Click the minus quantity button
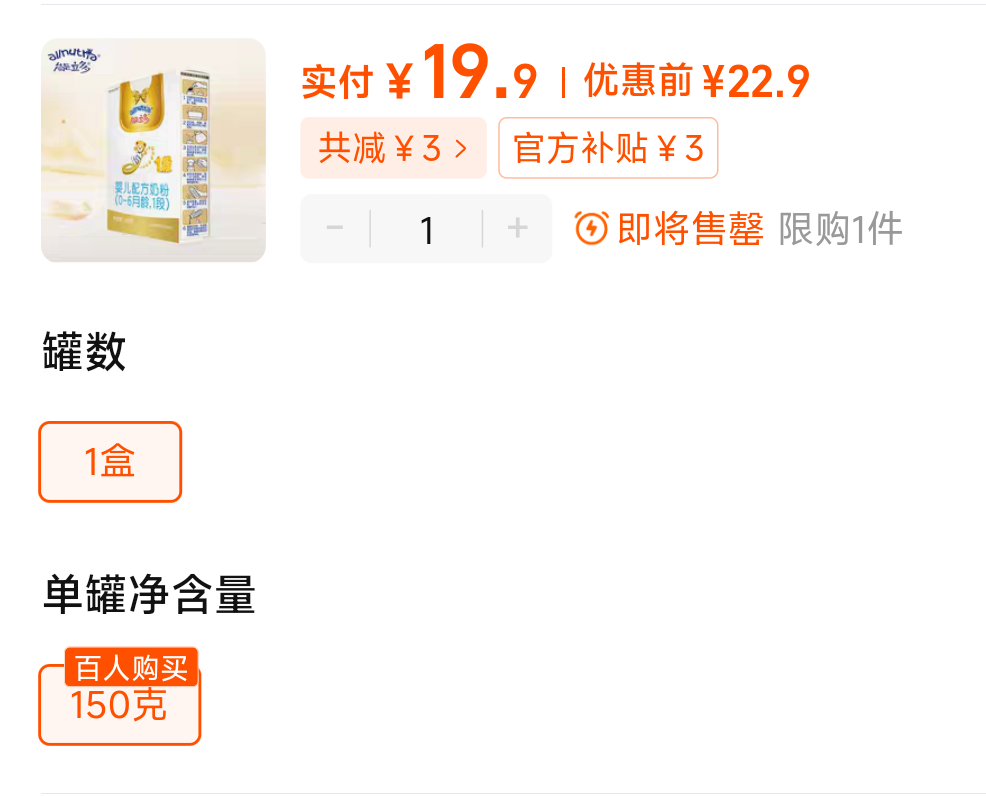 click(335, 228)
